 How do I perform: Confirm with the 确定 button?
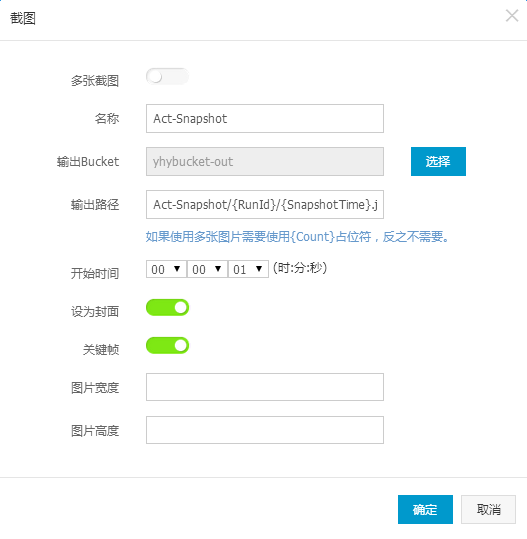point(425,509)
